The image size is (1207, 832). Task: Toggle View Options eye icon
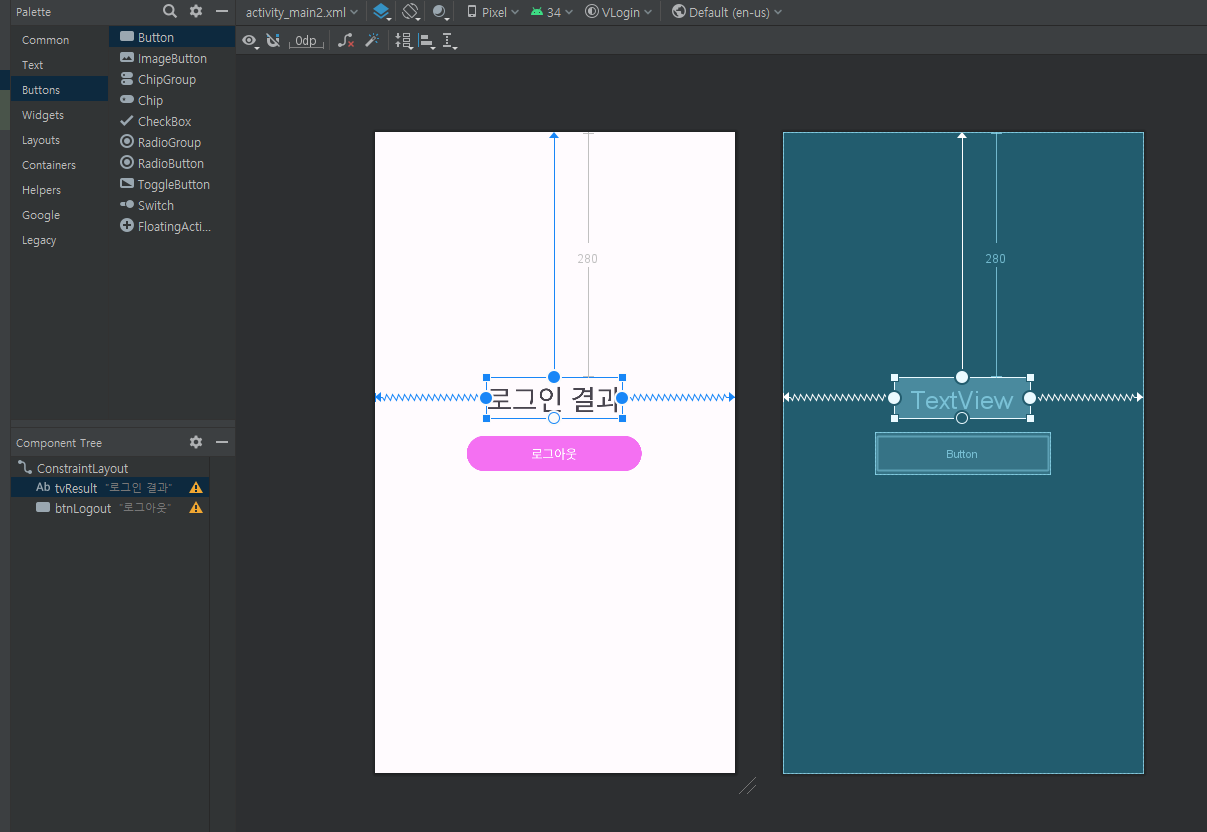tap(250, 41)
